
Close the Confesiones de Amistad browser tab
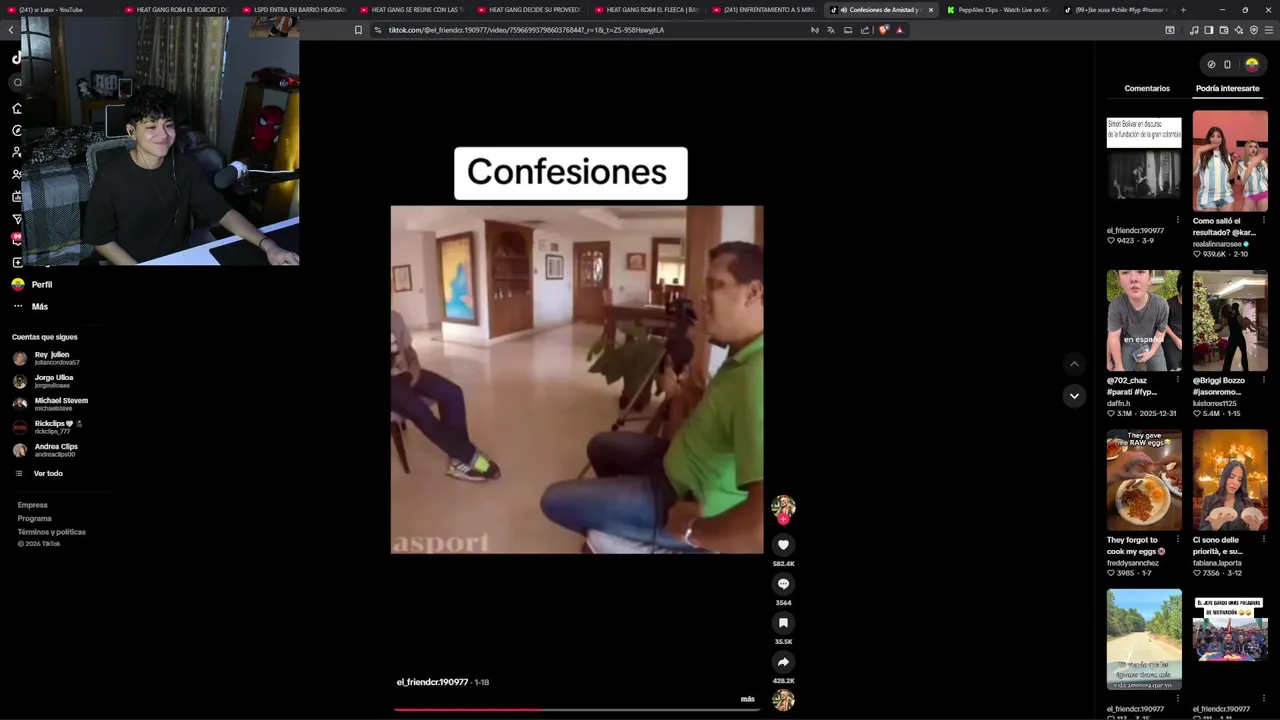[x=931, y=10]
